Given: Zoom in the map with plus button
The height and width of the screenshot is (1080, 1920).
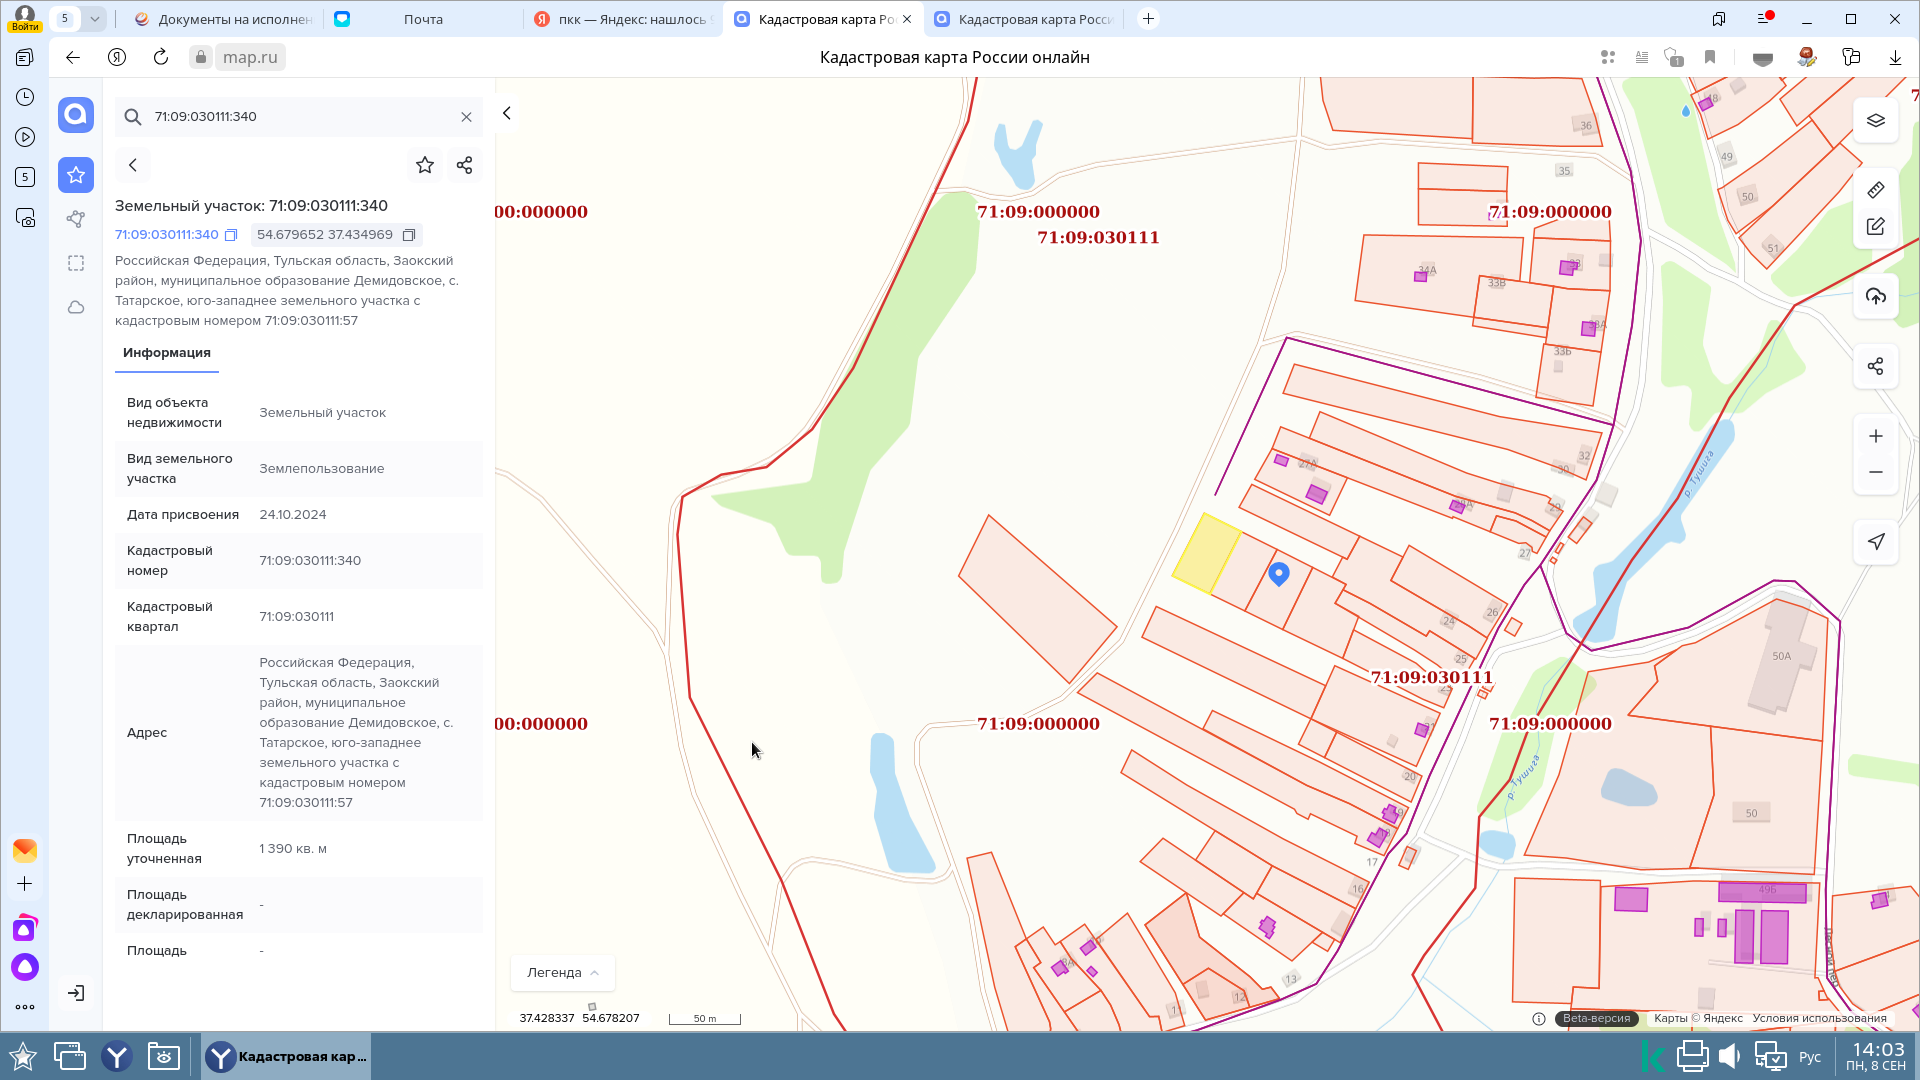Looking at the screenshot, I should 1875,437.
